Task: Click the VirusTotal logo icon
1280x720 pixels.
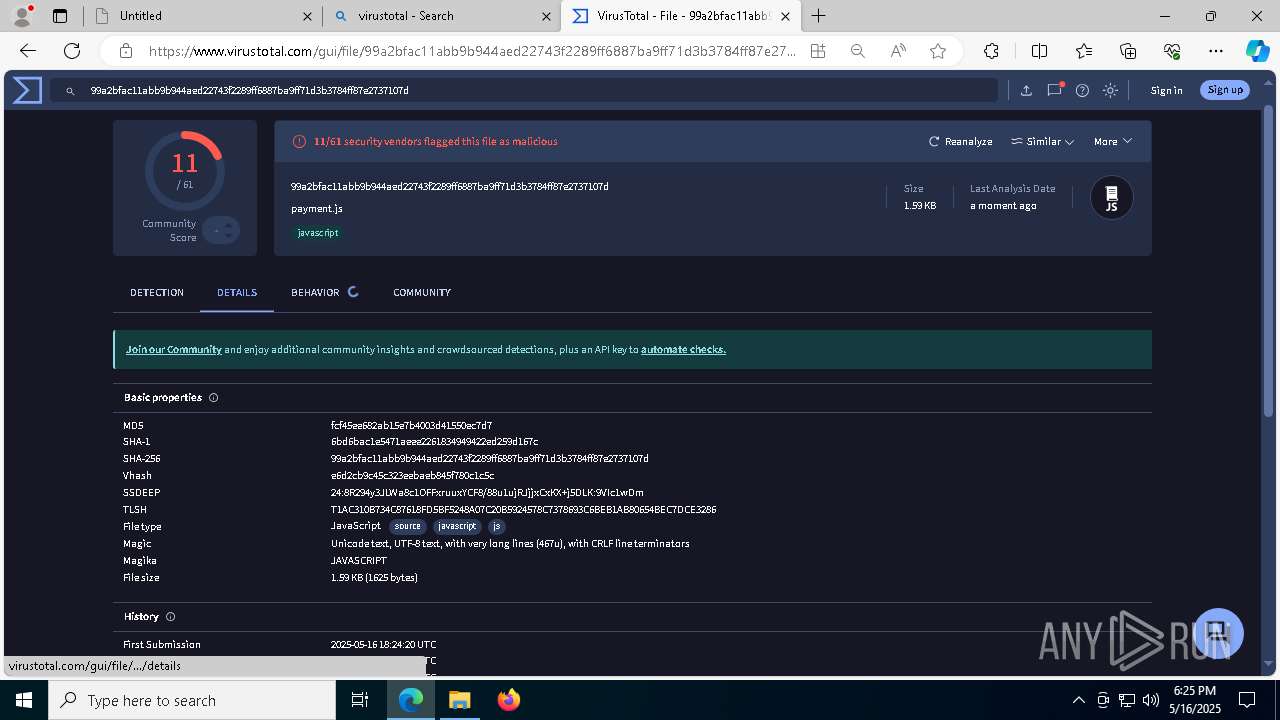Action: (x=27, y=91)
